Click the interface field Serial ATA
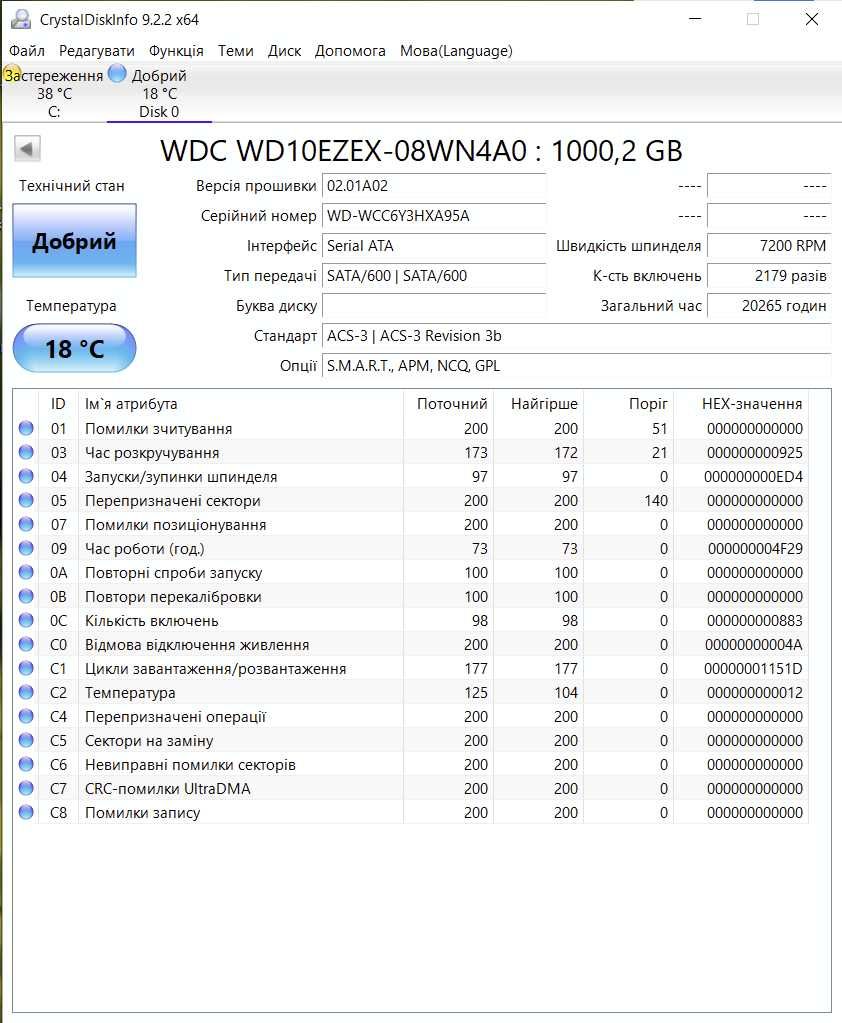 434,246
